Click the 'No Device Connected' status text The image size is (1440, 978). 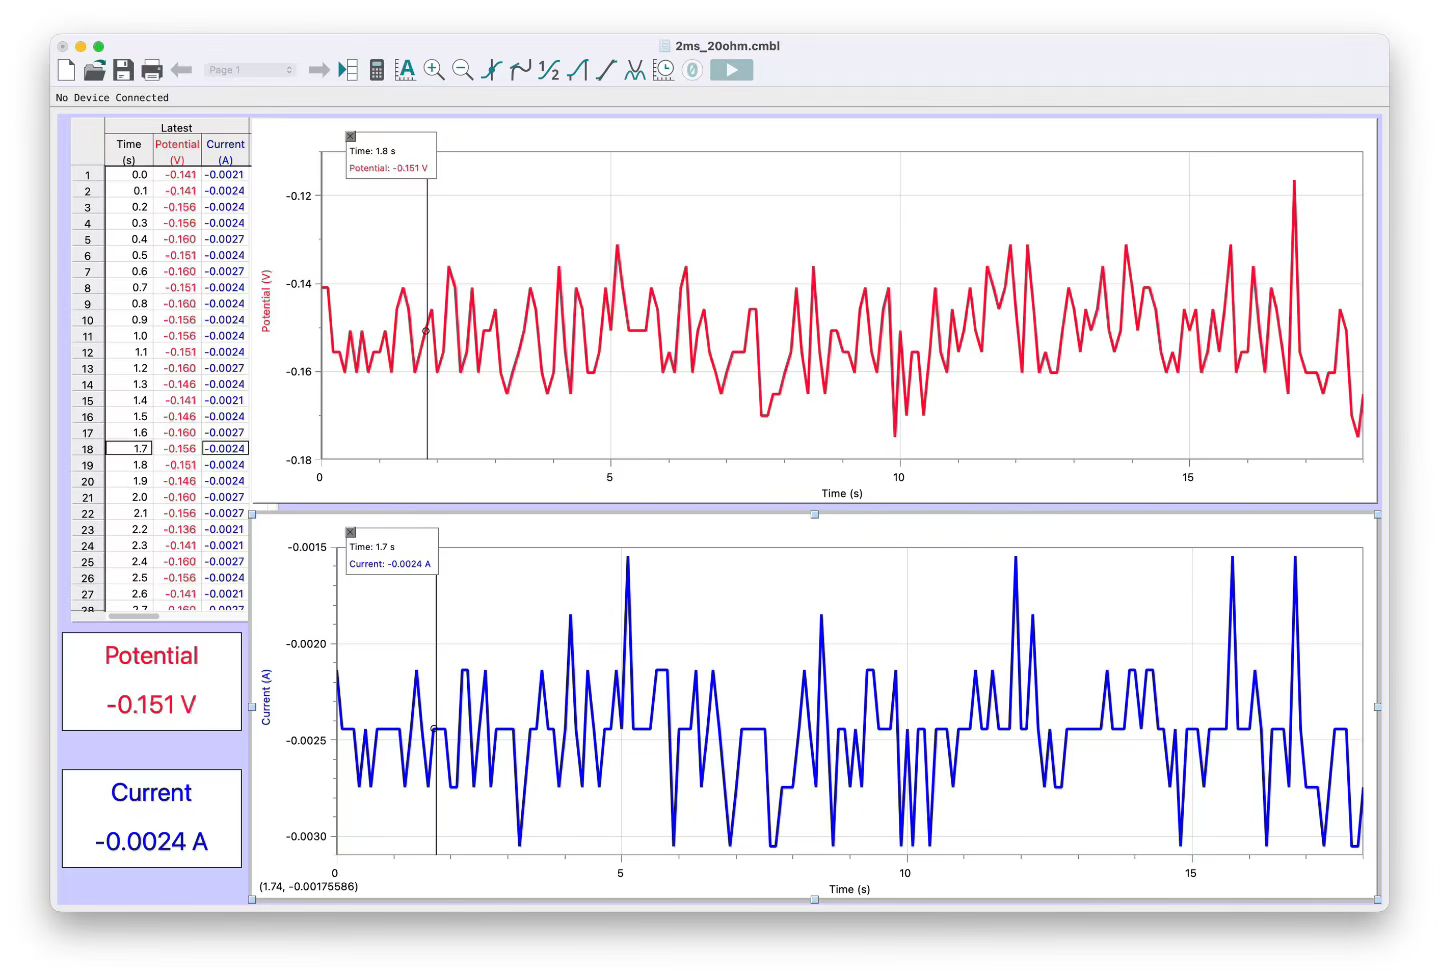pyautogui.click(x=112, y=98)
